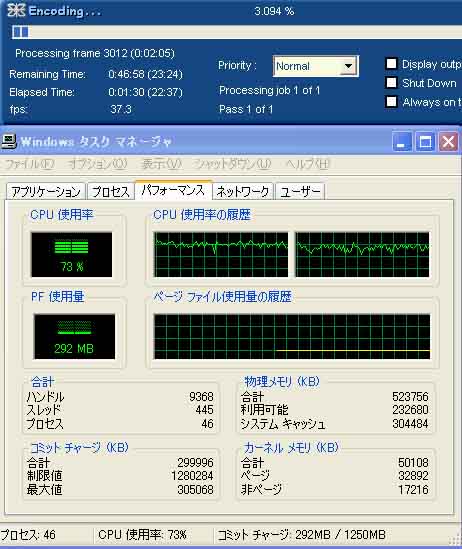Viewport: 462px width, 549px height.
Task: Click the page file usage history graph
Action: 292,336
